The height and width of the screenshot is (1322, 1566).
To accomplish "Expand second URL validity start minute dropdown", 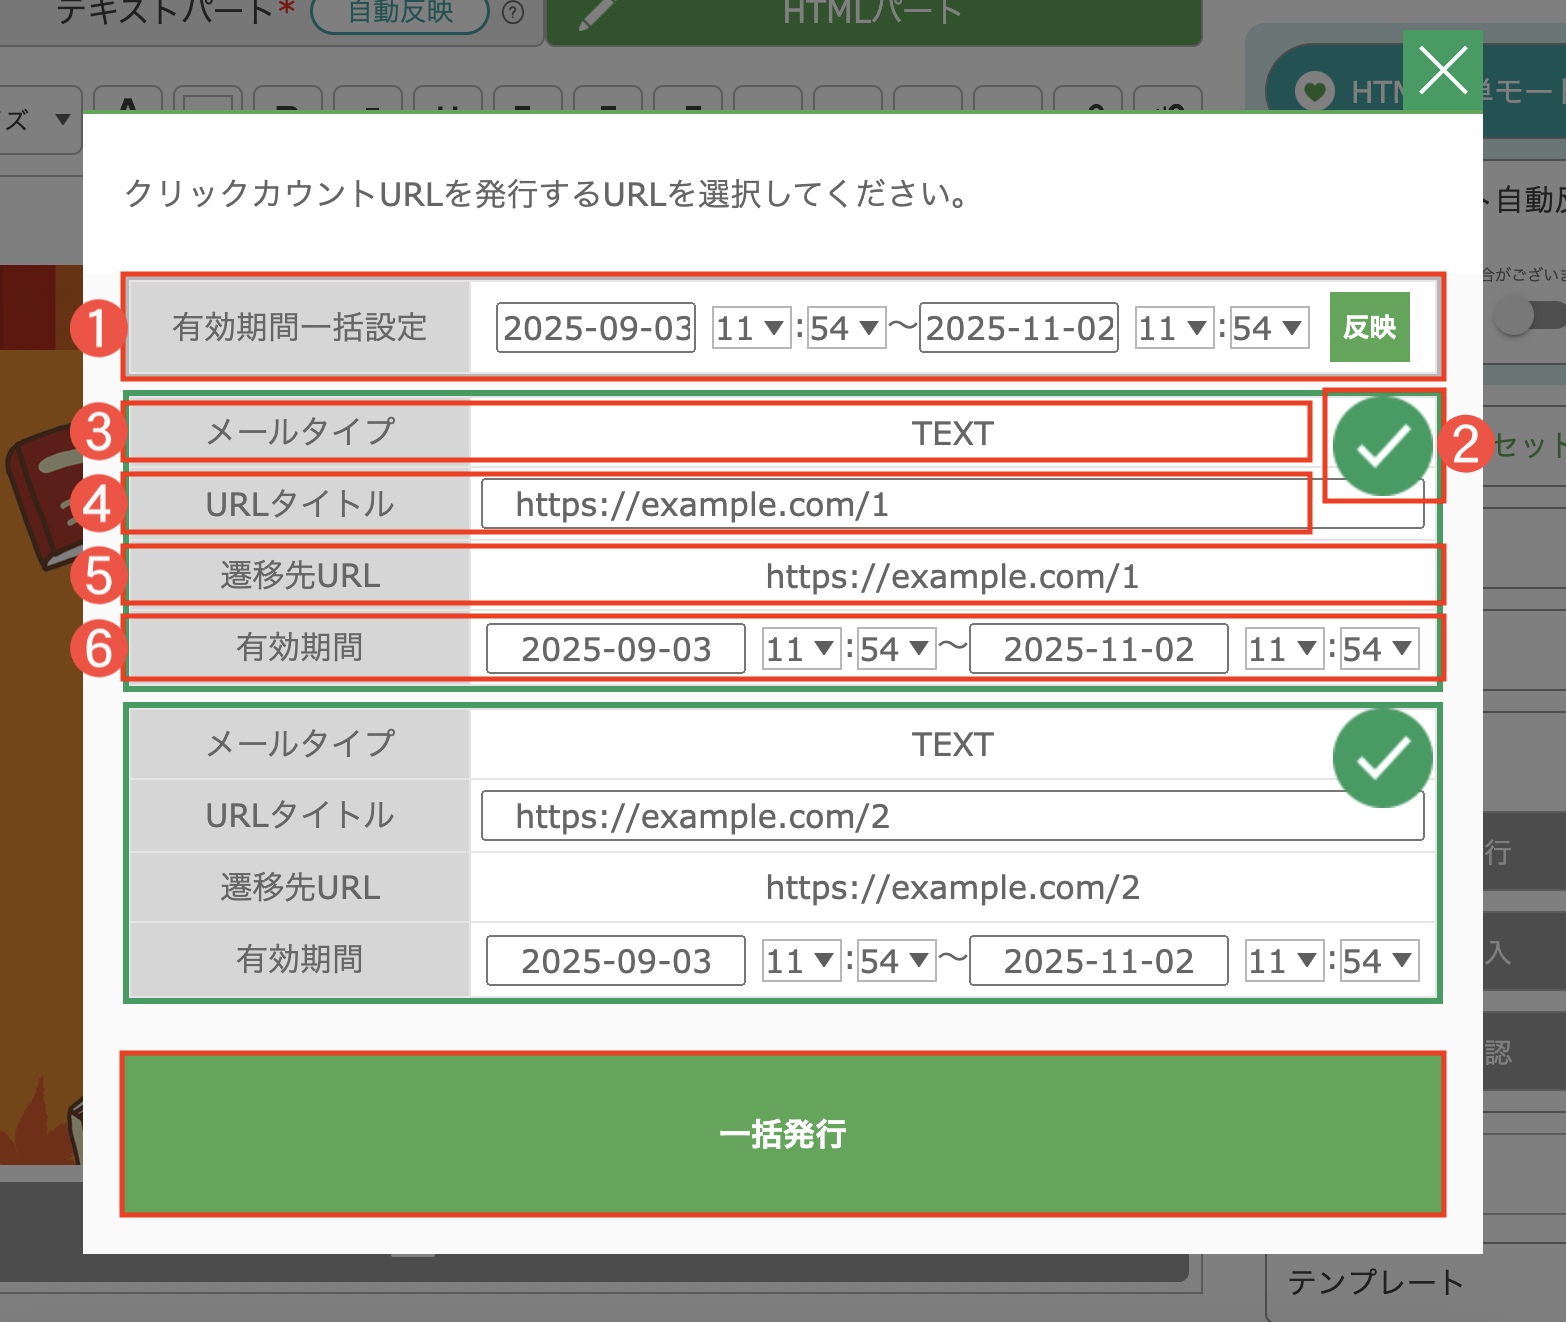I will coord(896,961).
